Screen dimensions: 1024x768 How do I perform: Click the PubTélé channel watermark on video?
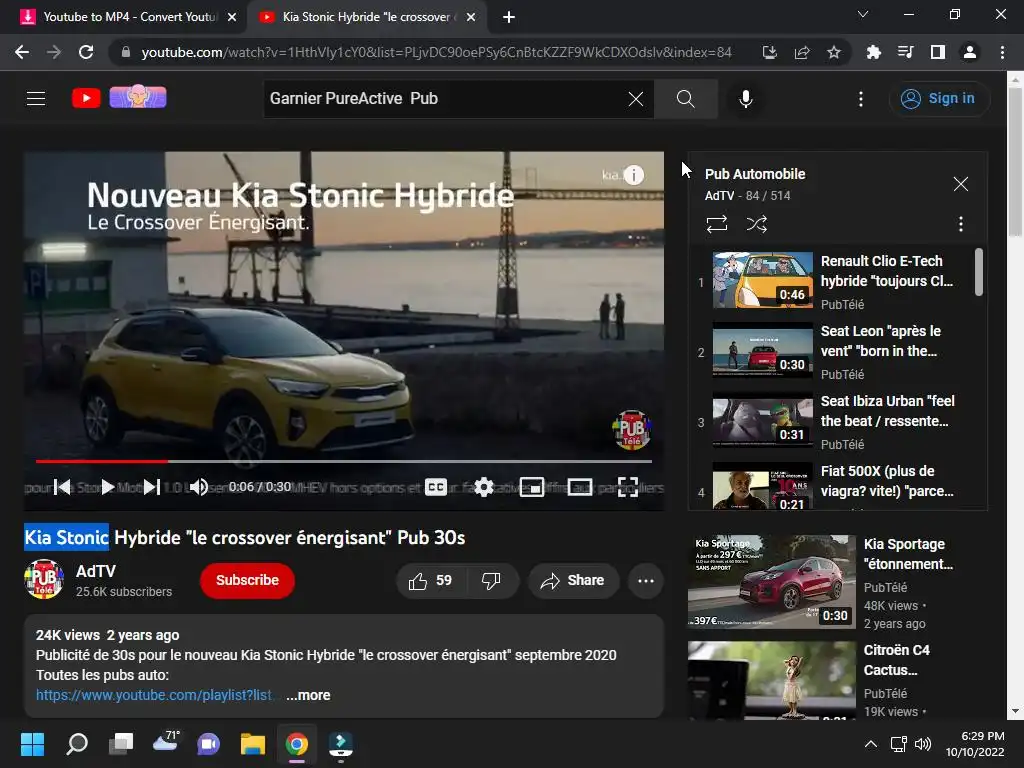[x=631, y=429]
